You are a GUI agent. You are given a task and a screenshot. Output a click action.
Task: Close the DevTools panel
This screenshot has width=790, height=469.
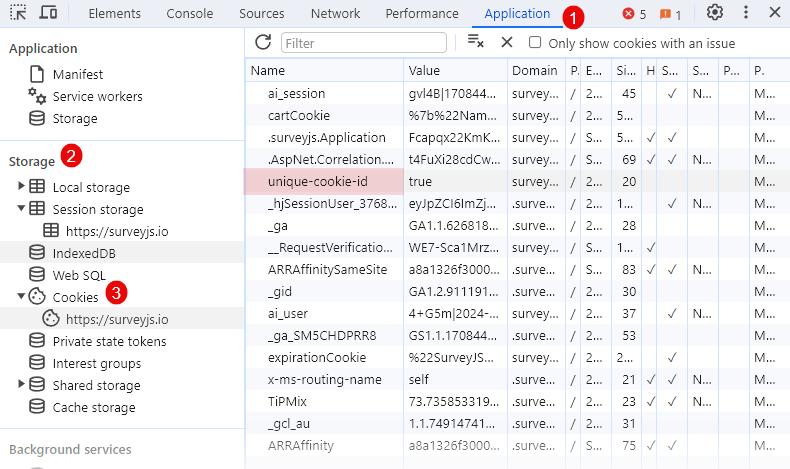775,12
